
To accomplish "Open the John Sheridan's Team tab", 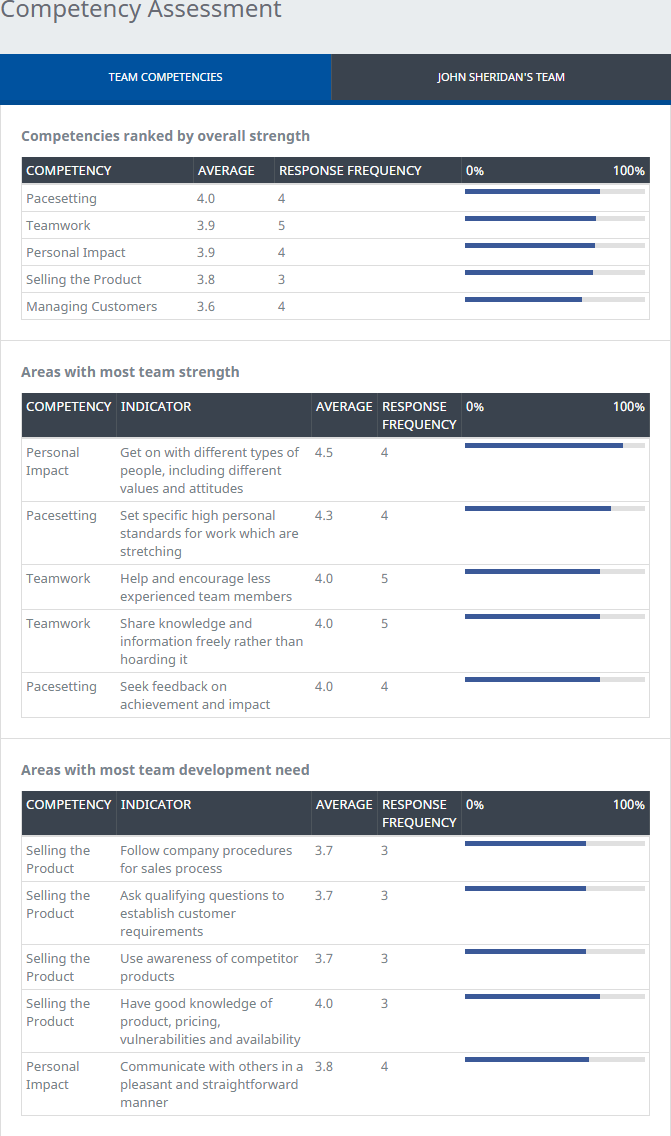I will 500,77.
